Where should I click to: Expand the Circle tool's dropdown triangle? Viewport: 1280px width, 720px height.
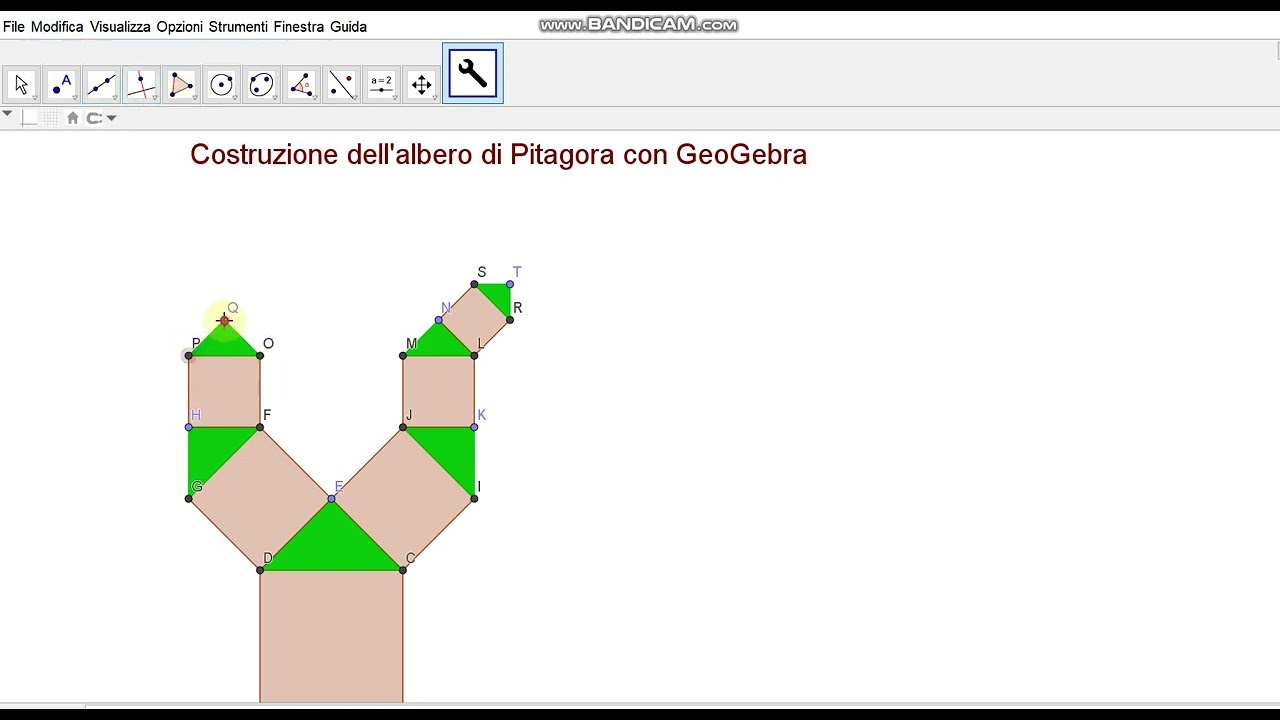click(234, 98)
